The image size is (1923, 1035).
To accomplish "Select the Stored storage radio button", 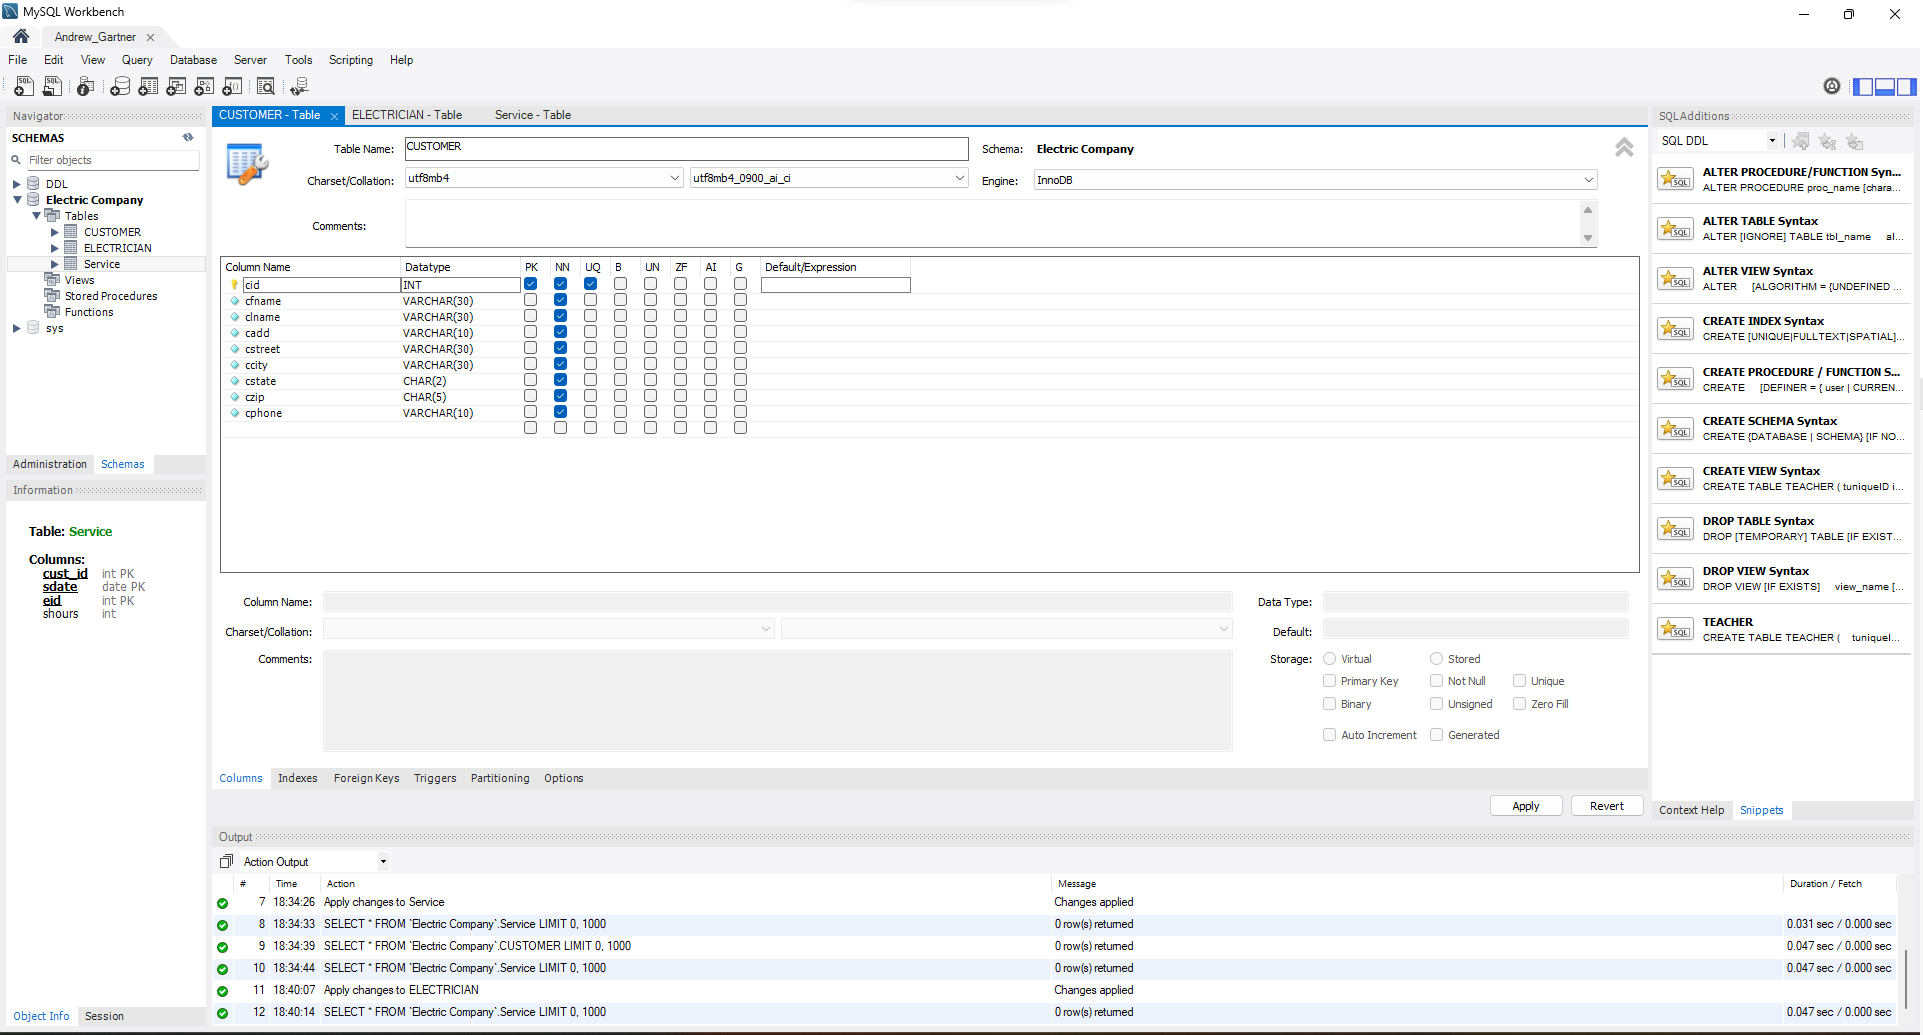I will coord(1437,659).
